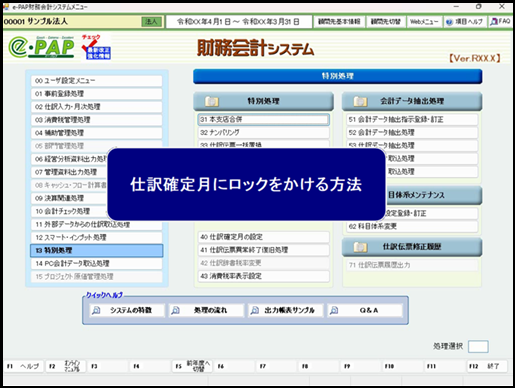This screenshot has width=515, height=388.
Task: Open 顧問先基本情報 in the top bar
Action: coord(339,22)
